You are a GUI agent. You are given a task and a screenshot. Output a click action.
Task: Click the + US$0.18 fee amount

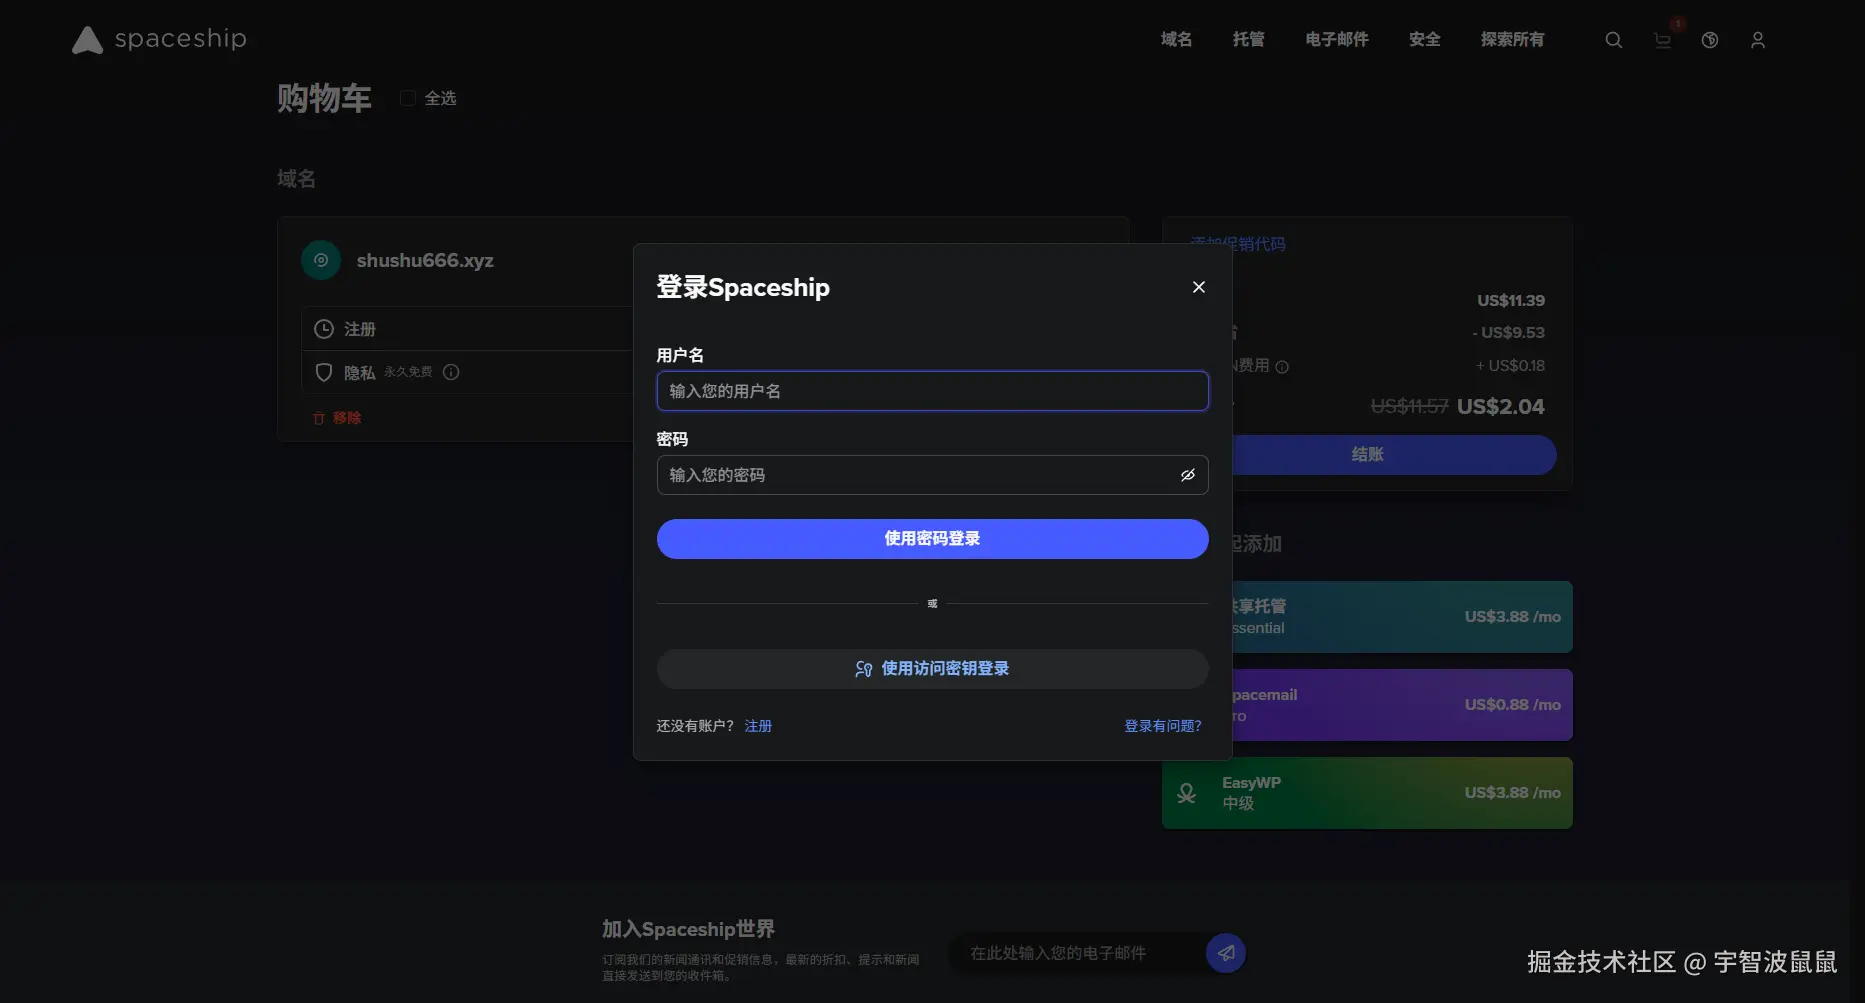click(x=1510, y=366)
